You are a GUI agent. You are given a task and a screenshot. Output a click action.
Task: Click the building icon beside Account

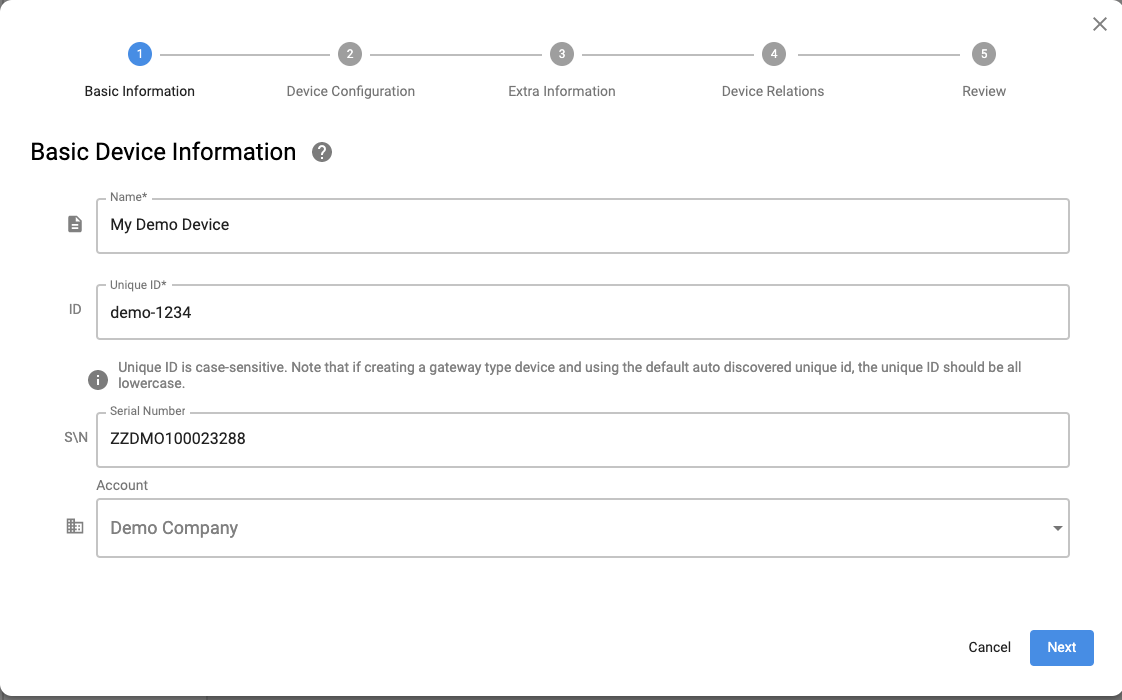coord(75,526)
